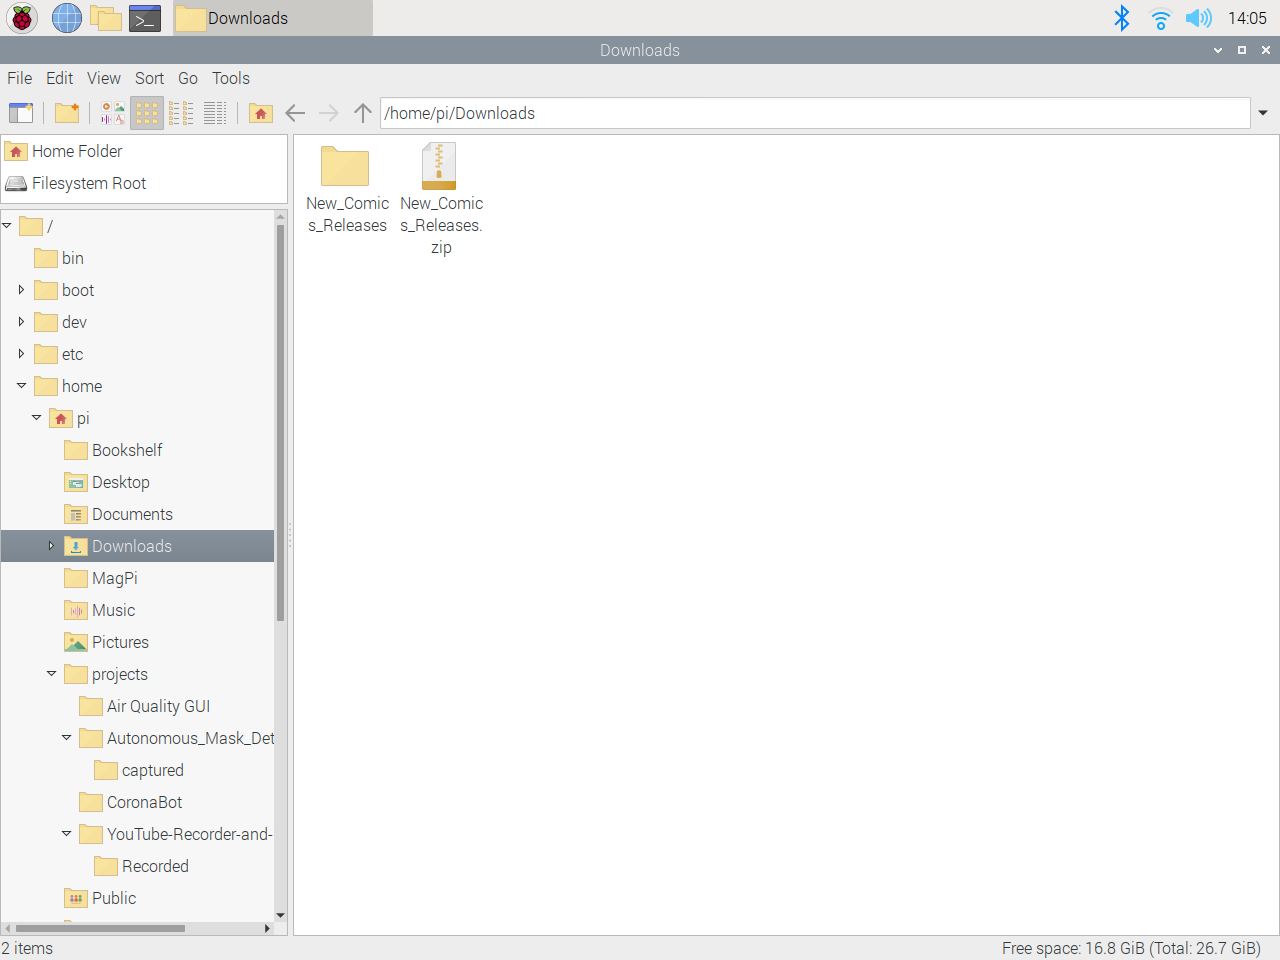Open the Edit menu
The image size is (1280, 960).
pyautogui.click(x=60, y=78)
